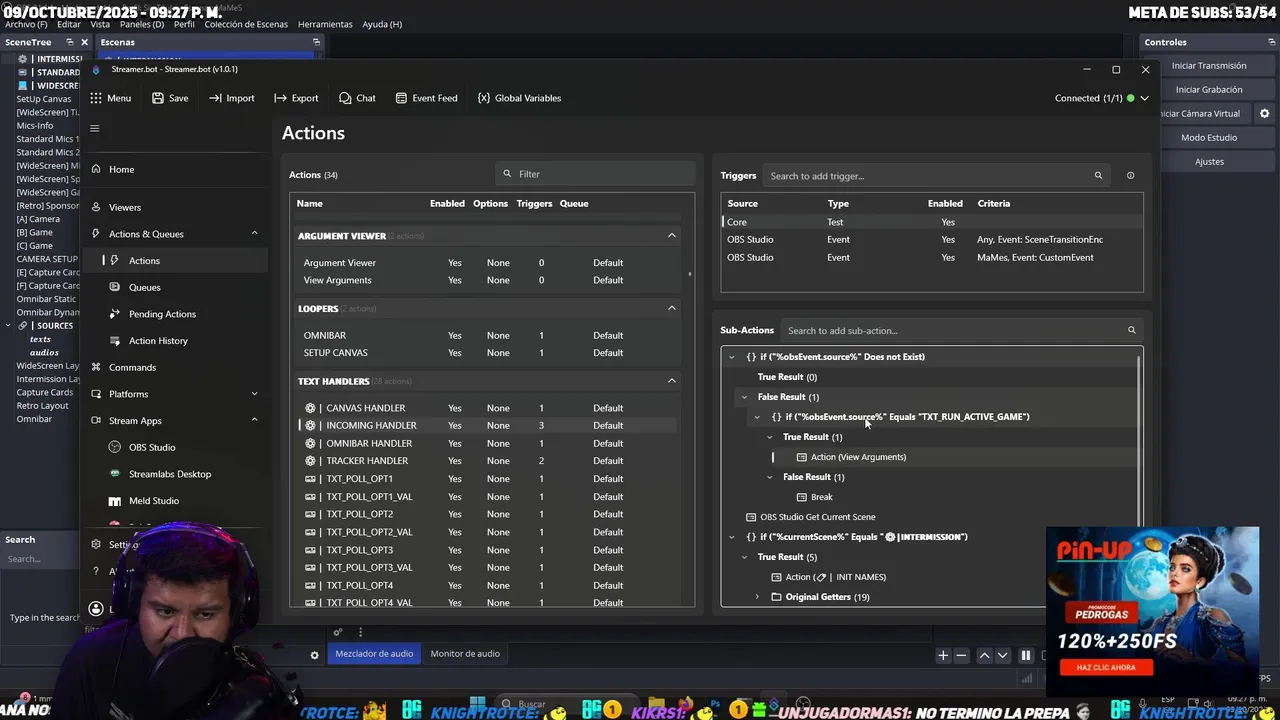Viewport: 1280px width, 720px height.
Task: Click the OBS Studio sidebar icon
Action: point(116,447)
